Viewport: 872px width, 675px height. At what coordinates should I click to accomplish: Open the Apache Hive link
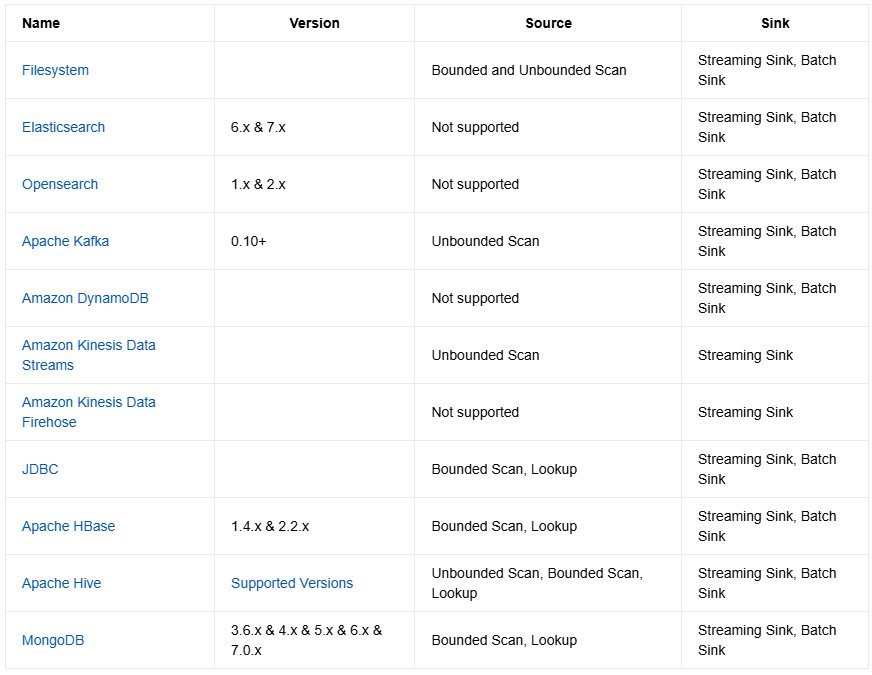click(x=61, y=583)
